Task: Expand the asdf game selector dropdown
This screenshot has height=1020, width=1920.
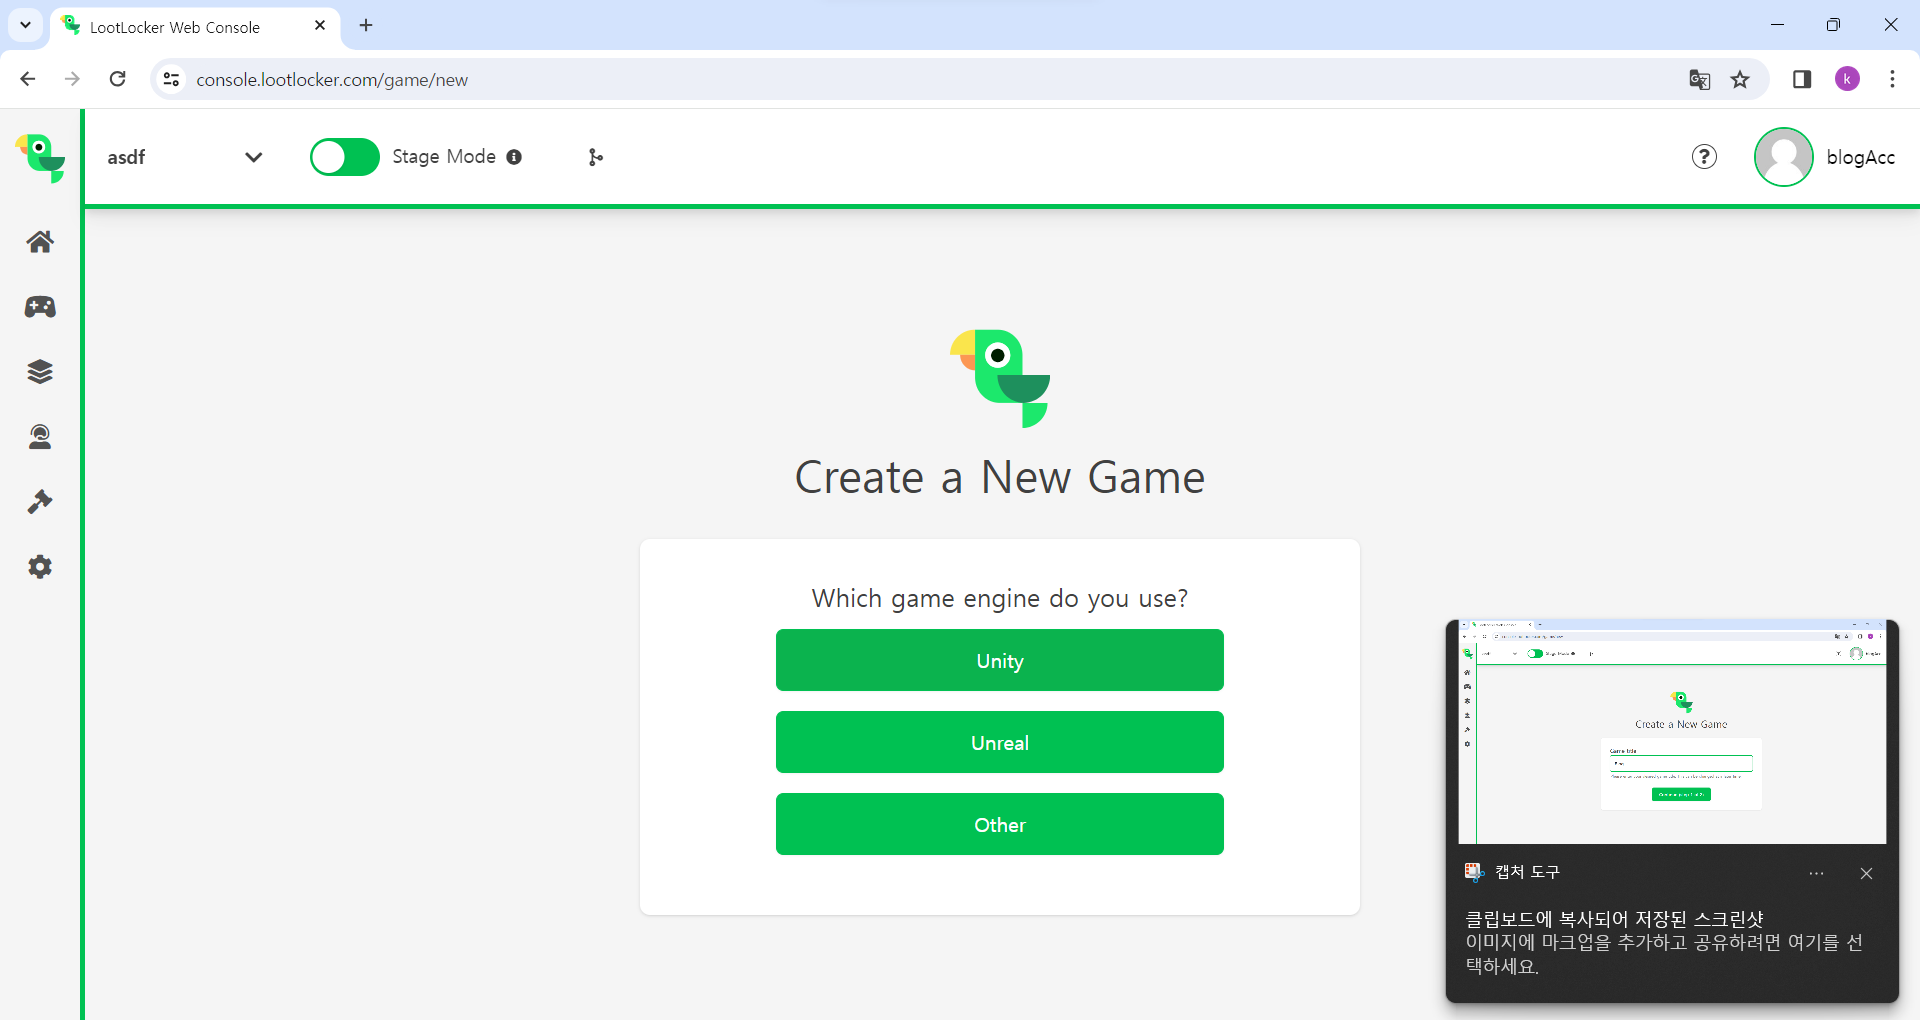Action: [186, 157]
